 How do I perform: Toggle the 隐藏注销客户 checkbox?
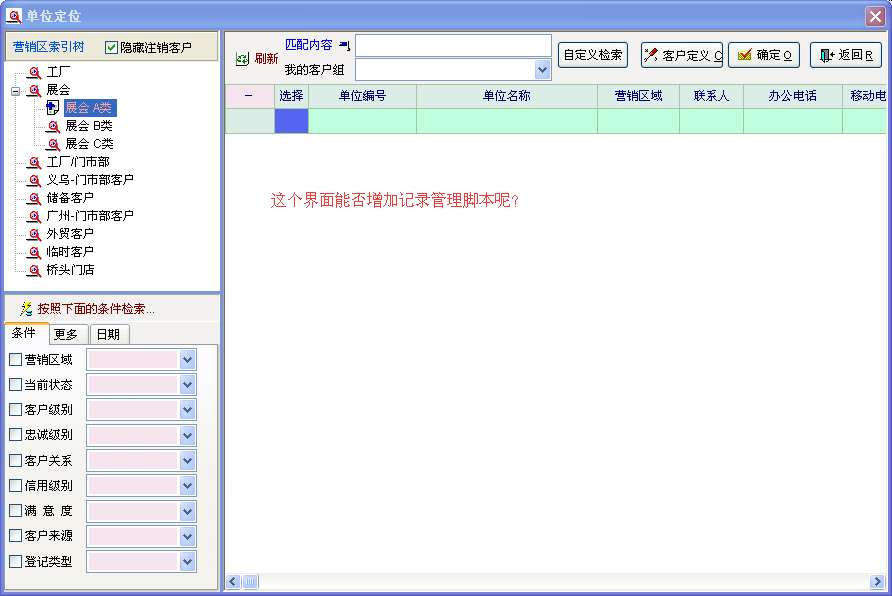pyautogui.click(x=111, y=47)
